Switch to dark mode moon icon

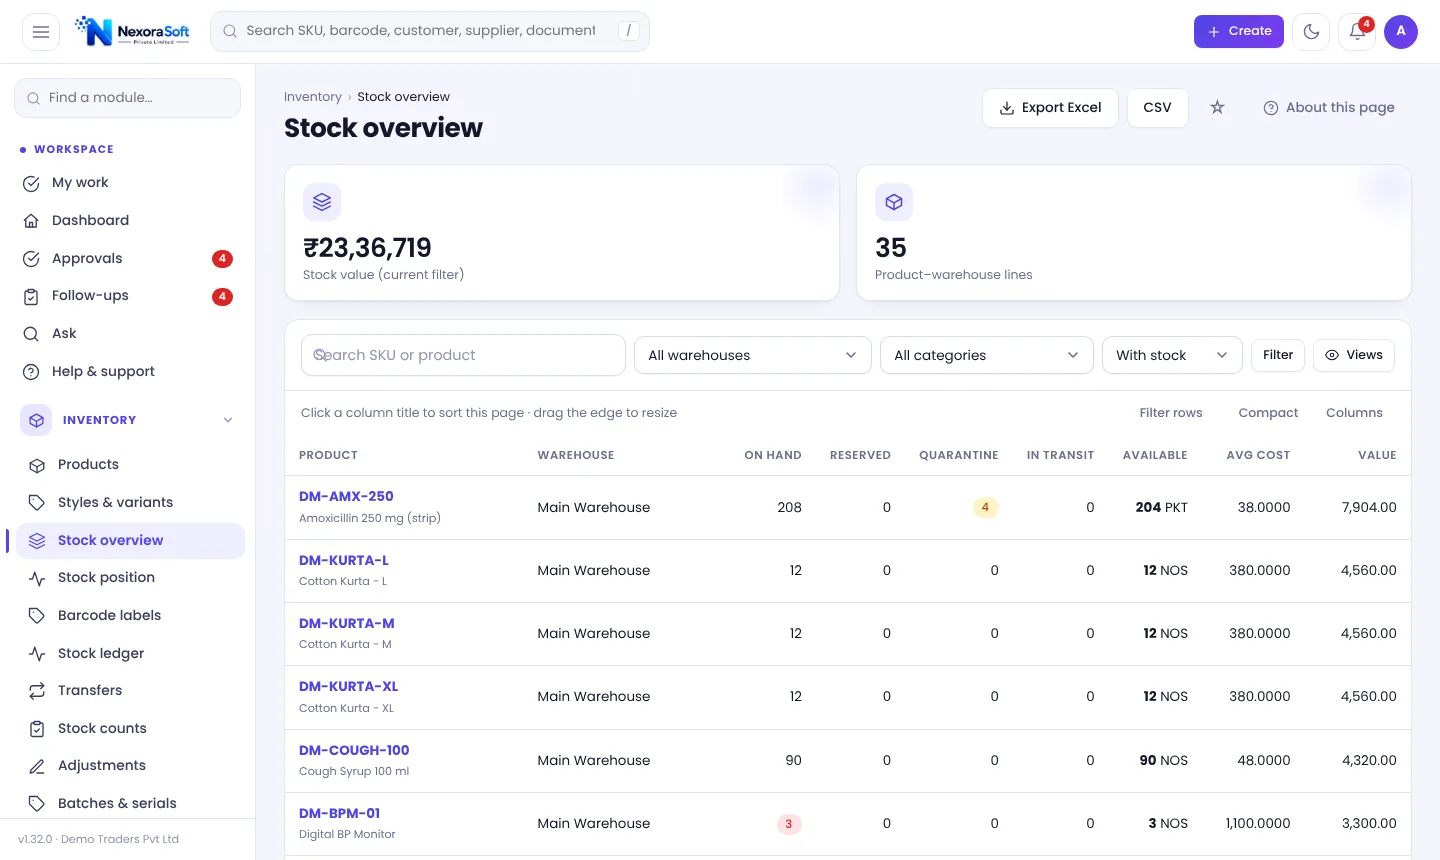click(x=1311, y=32)
